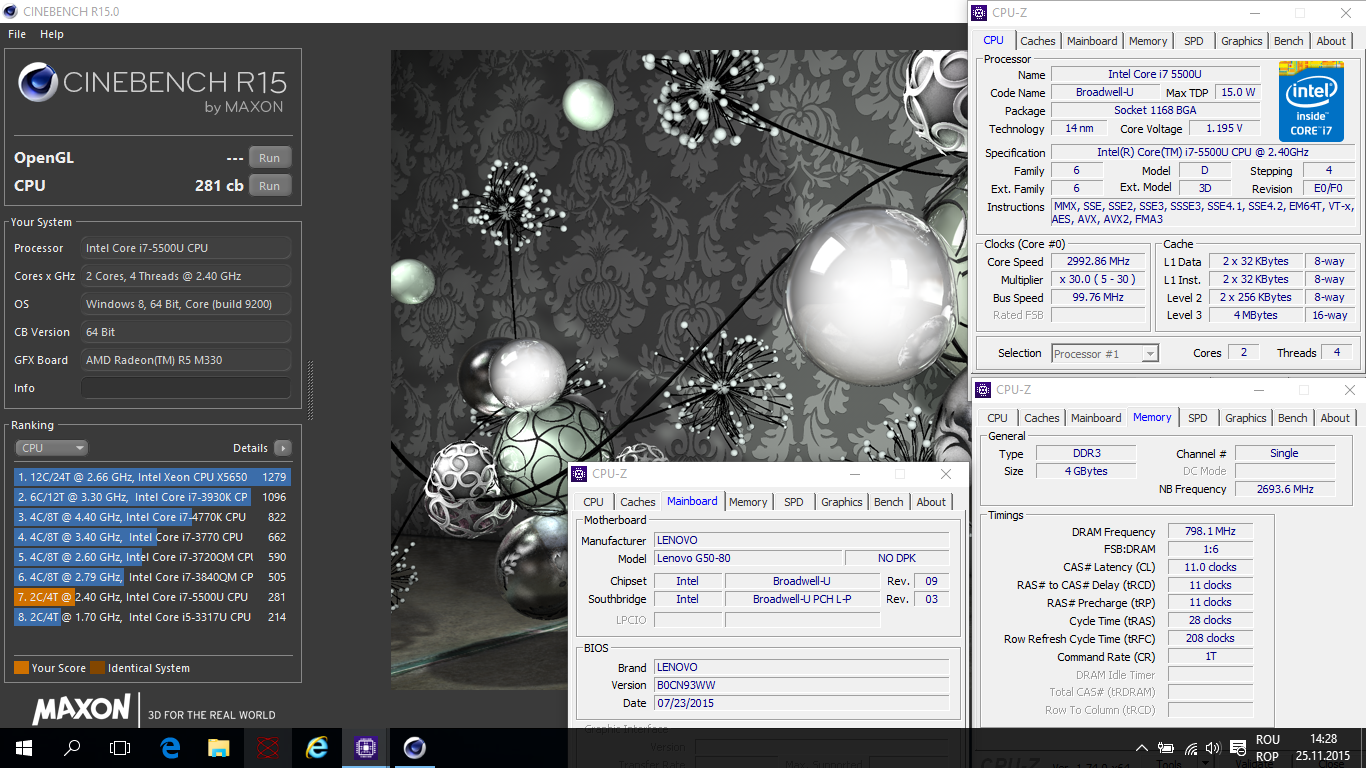Switch to Bench tab in CPU-Z Mainboard window
The height and width of the screenshot is (768, 1366).
(x=888, y=502)
